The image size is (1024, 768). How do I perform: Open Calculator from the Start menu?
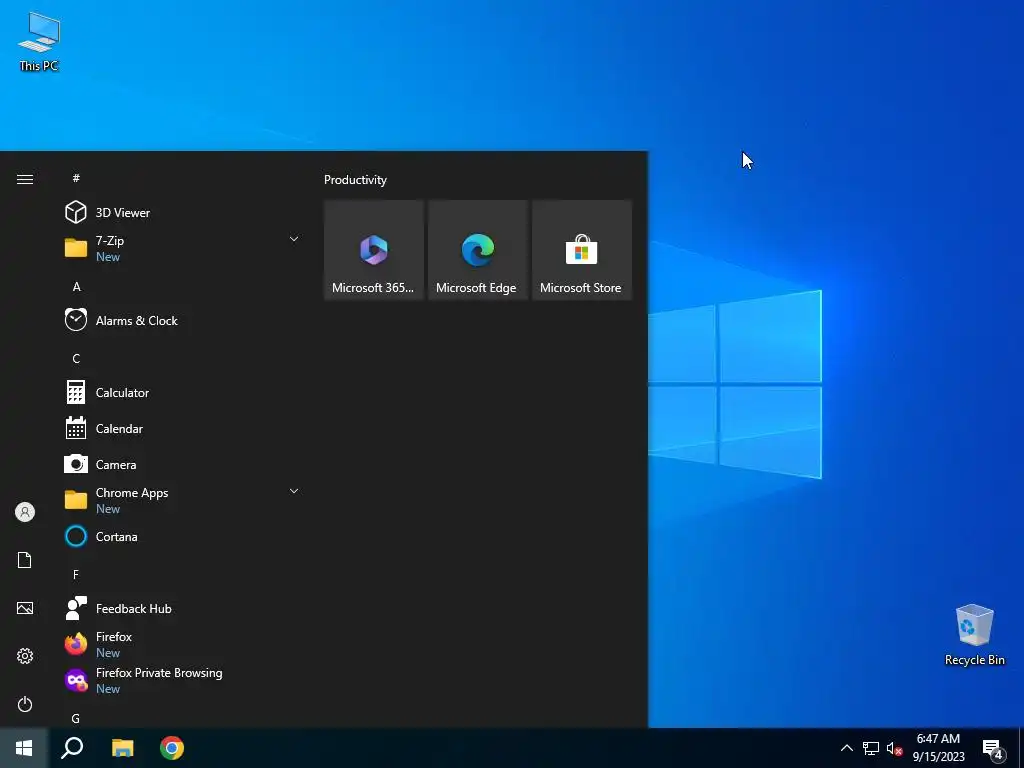click(x=183, y=392)
